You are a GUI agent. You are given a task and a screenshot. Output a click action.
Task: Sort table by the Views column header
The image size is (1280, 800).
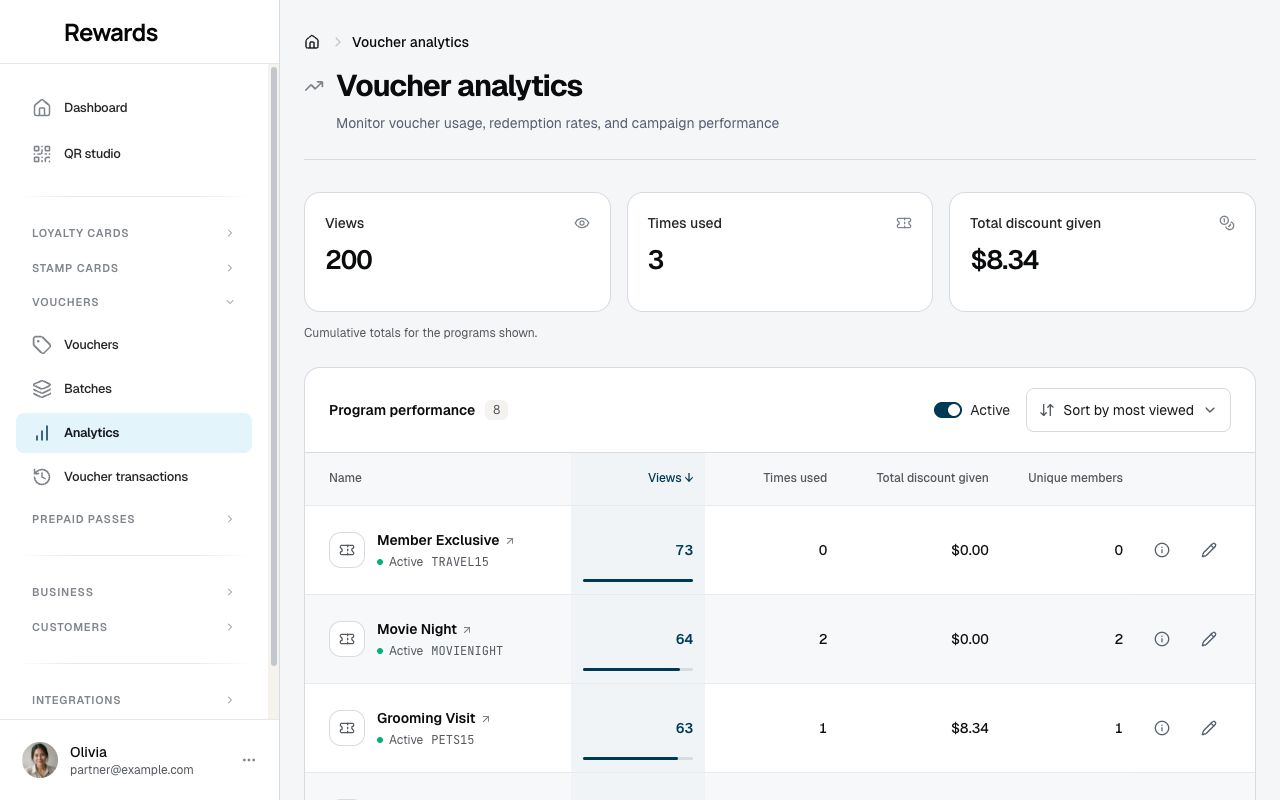coord(670,478)
